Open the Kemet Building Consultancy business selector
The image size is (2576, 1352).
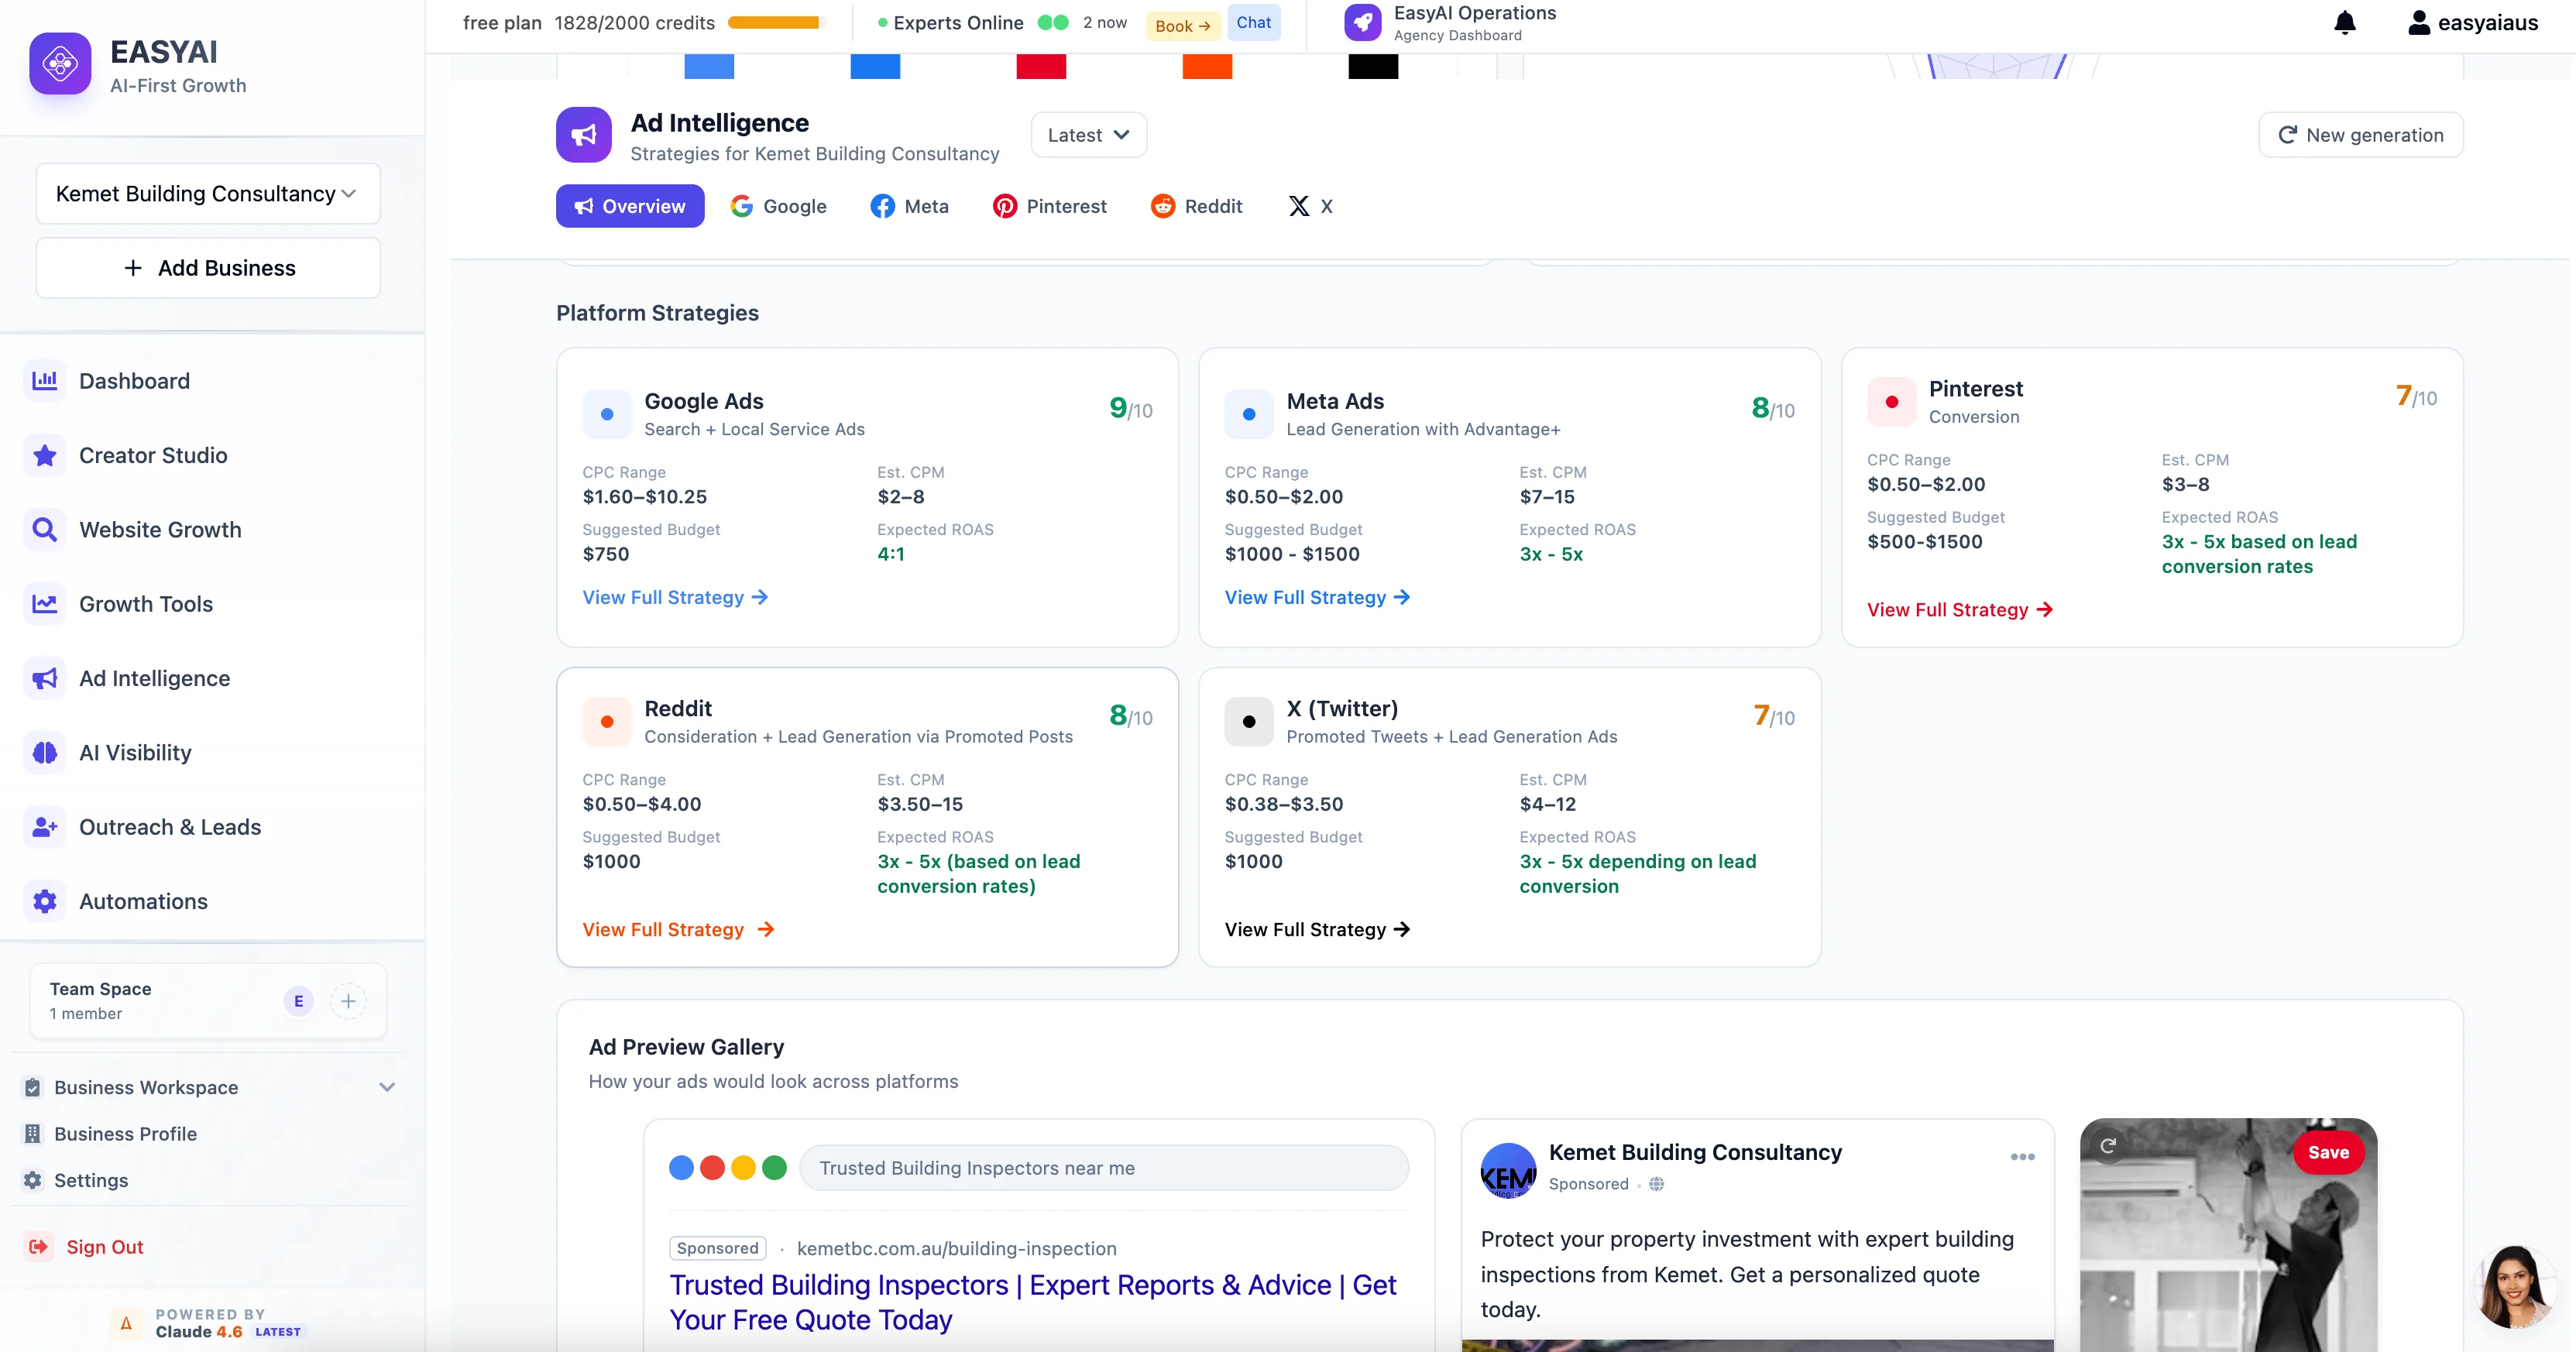[x=207, y=193]
